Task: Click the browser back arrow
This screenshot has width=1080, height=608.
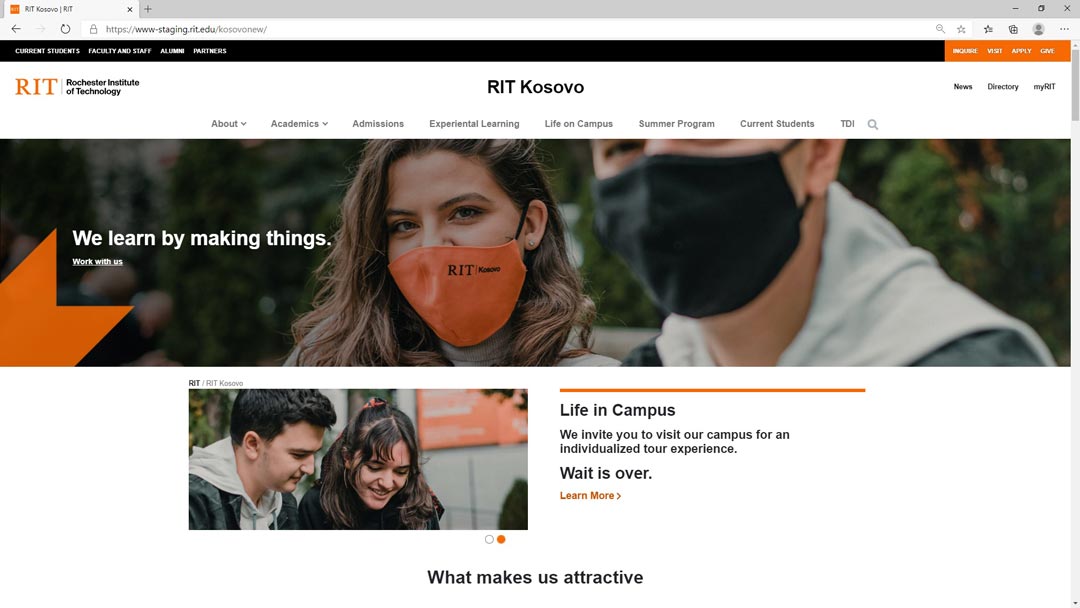Action: coord(16,29)
